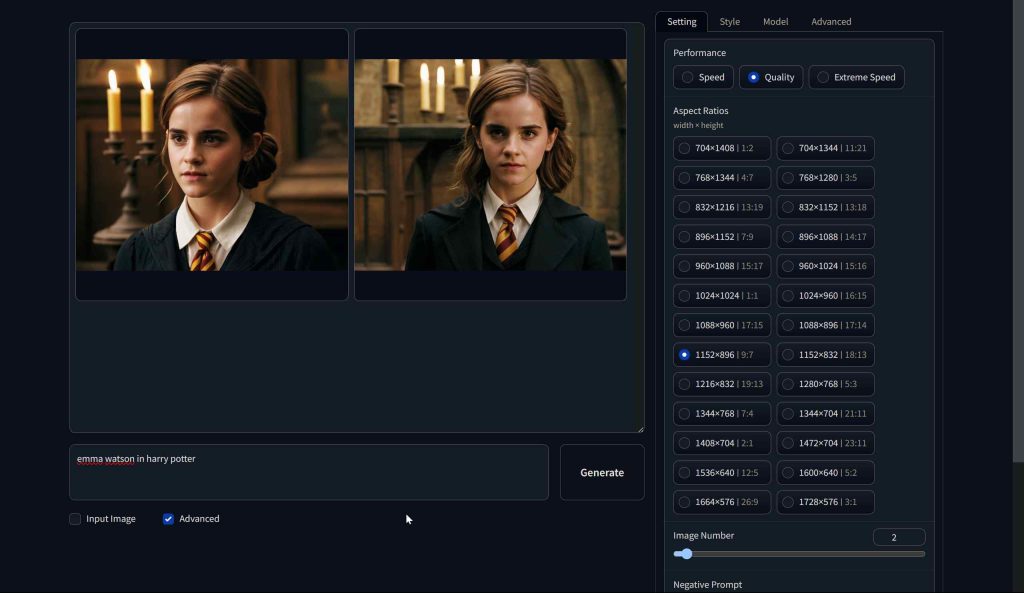
Task: Switch to the Setting tab
Action: [681, 22]
